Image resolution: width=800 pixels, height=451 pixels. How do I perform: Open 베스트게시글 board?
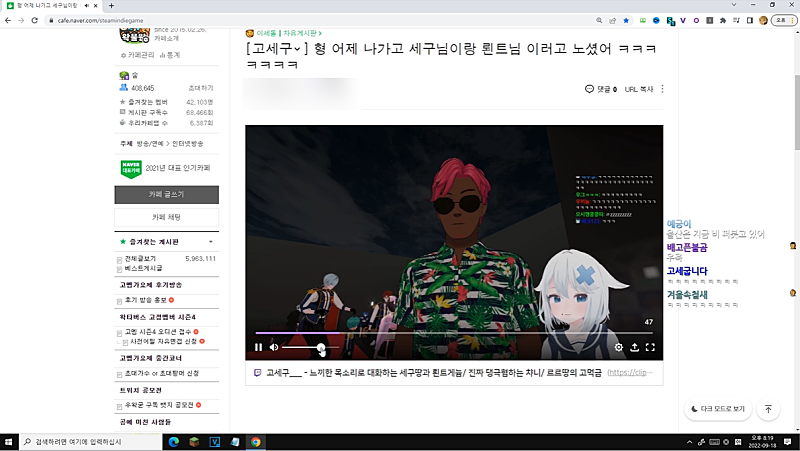coord(143,268)
